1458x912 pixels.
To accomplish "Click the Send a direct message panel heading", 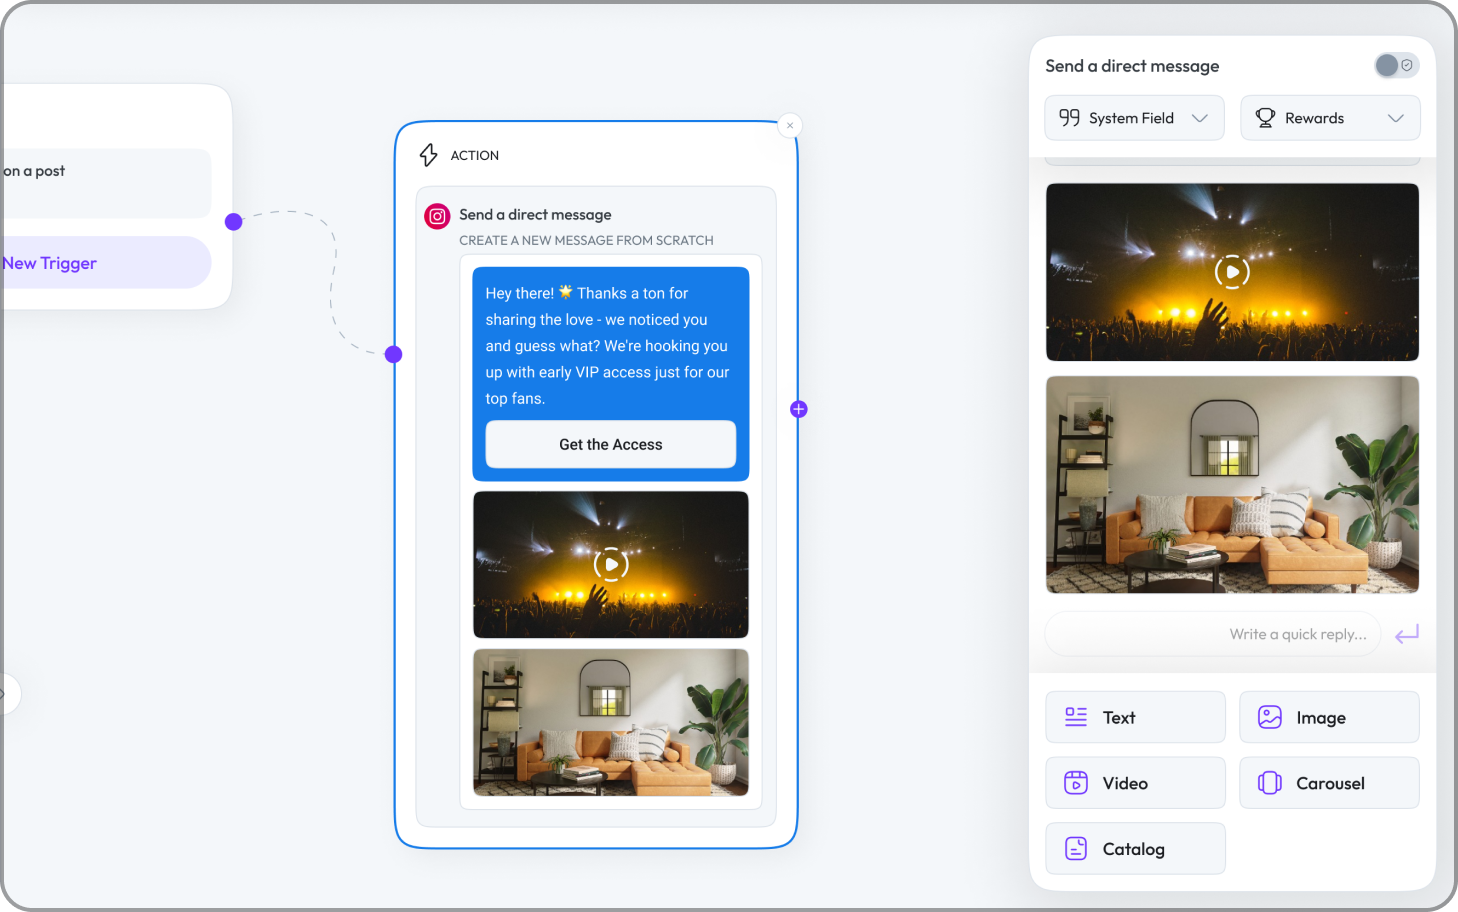I will (1132, 66).
